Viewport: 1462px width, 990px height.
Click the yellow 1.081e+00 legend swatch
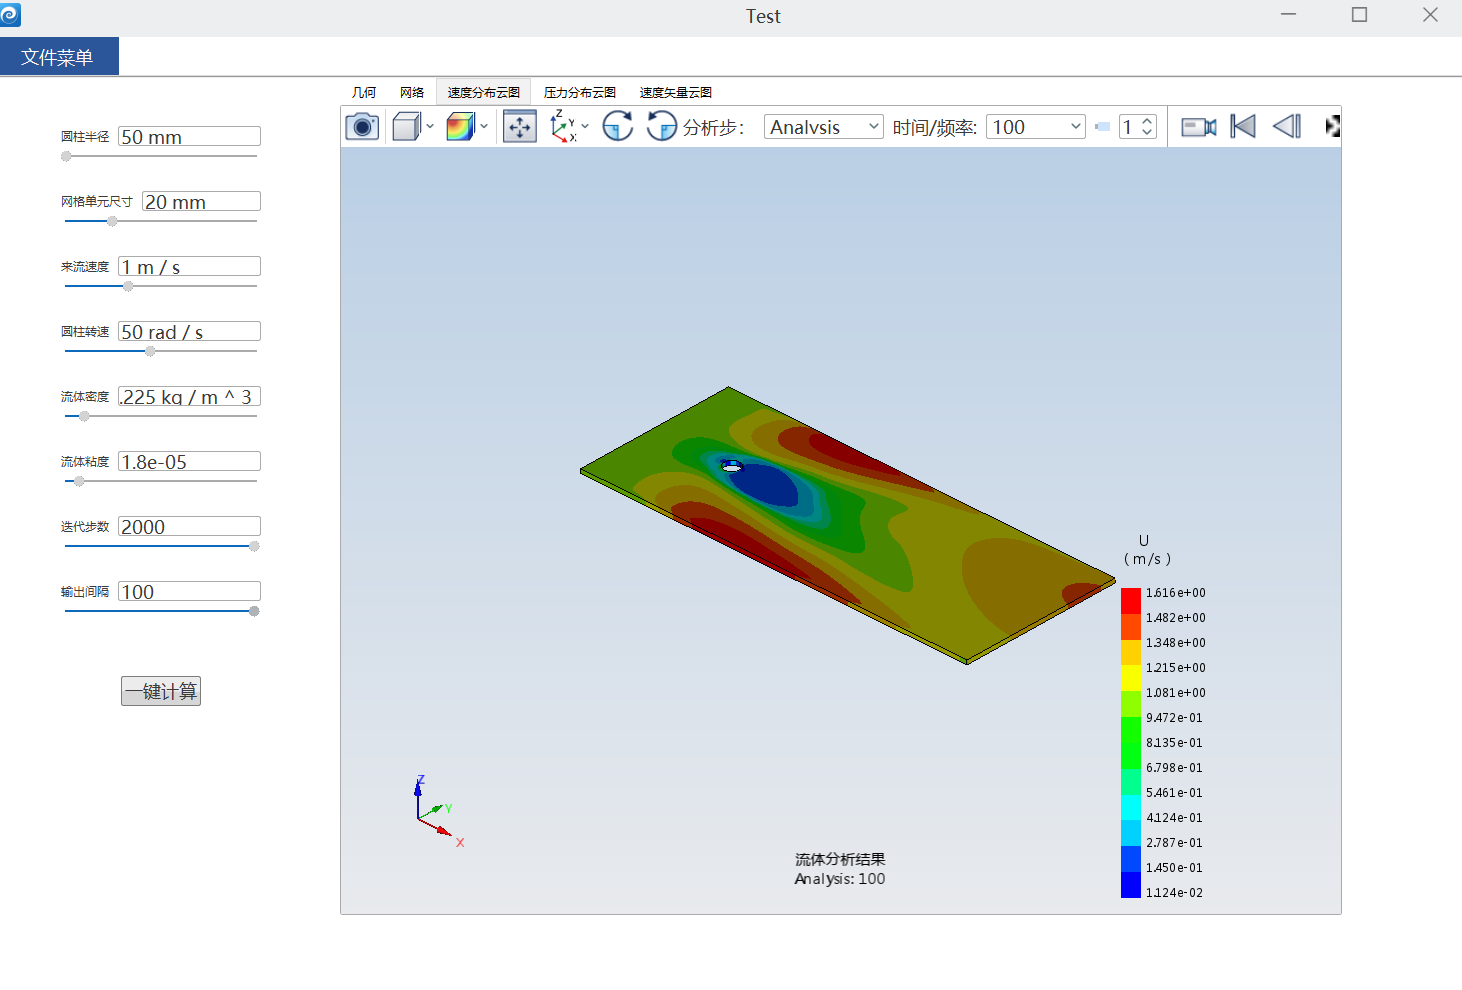(1131, 678)
